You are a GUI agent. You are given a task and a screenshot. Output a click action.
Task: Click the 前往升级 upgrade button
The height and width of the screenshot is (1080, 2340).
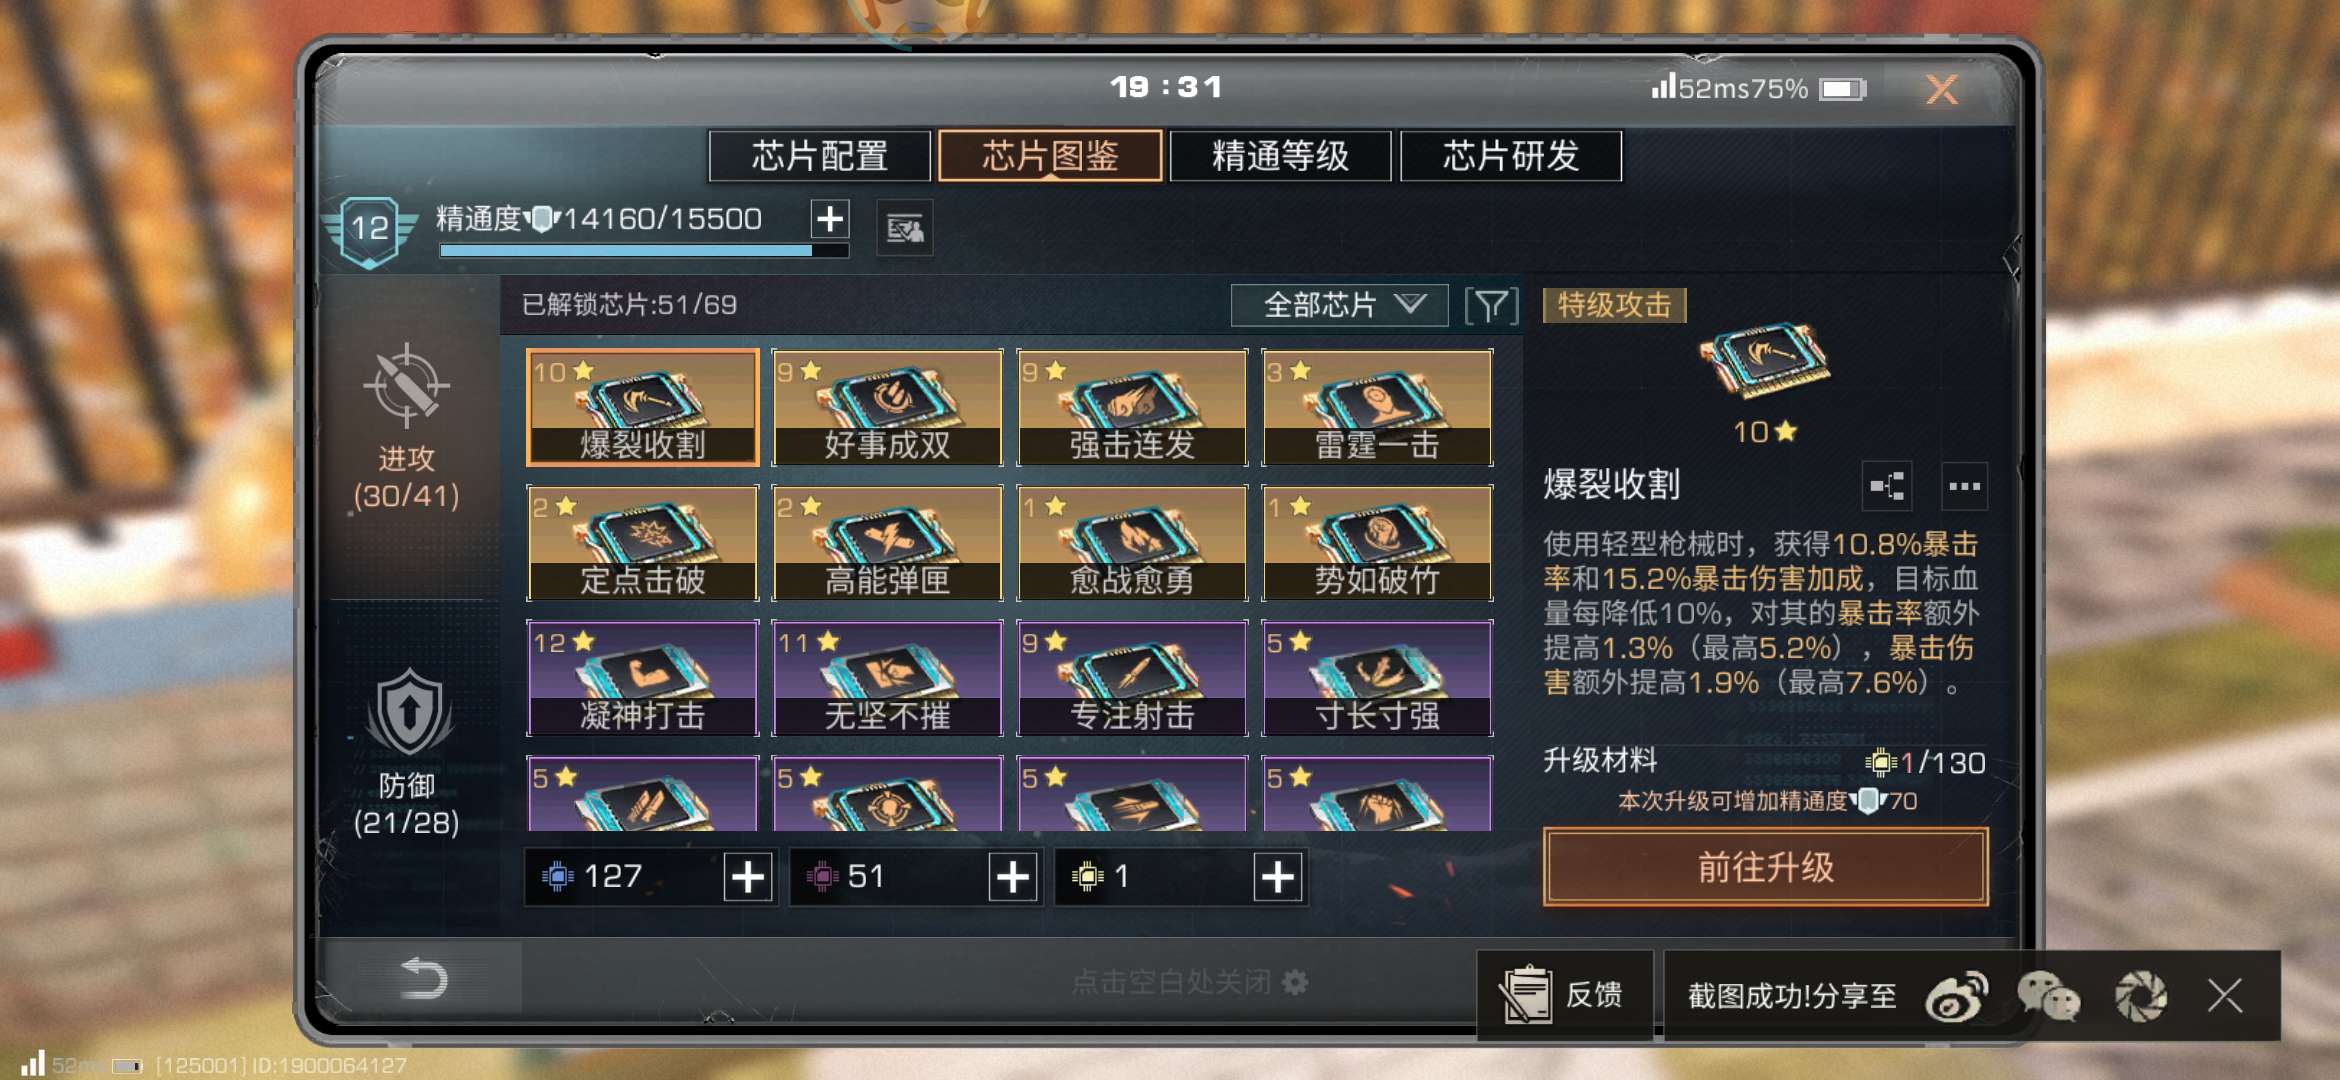pyautogui.click(x=1766, y=867)
